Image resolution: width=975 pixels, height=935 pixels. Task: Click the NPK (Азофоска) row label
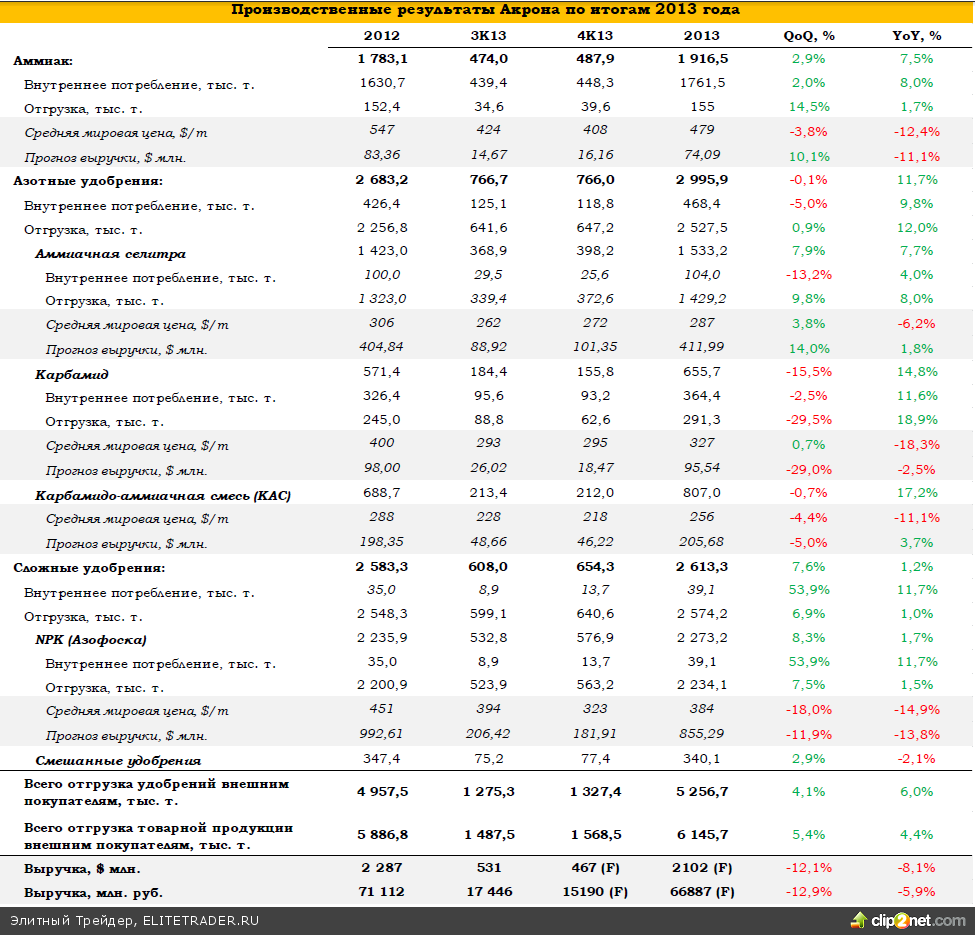(x=91, y=640)
